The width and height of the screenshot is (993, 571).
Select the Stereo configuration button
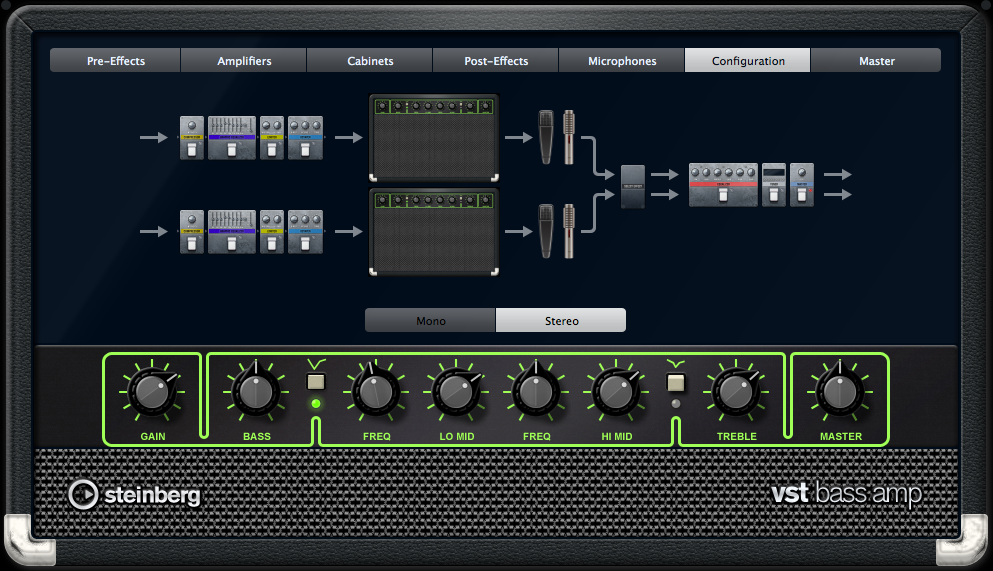click(561, 321)
